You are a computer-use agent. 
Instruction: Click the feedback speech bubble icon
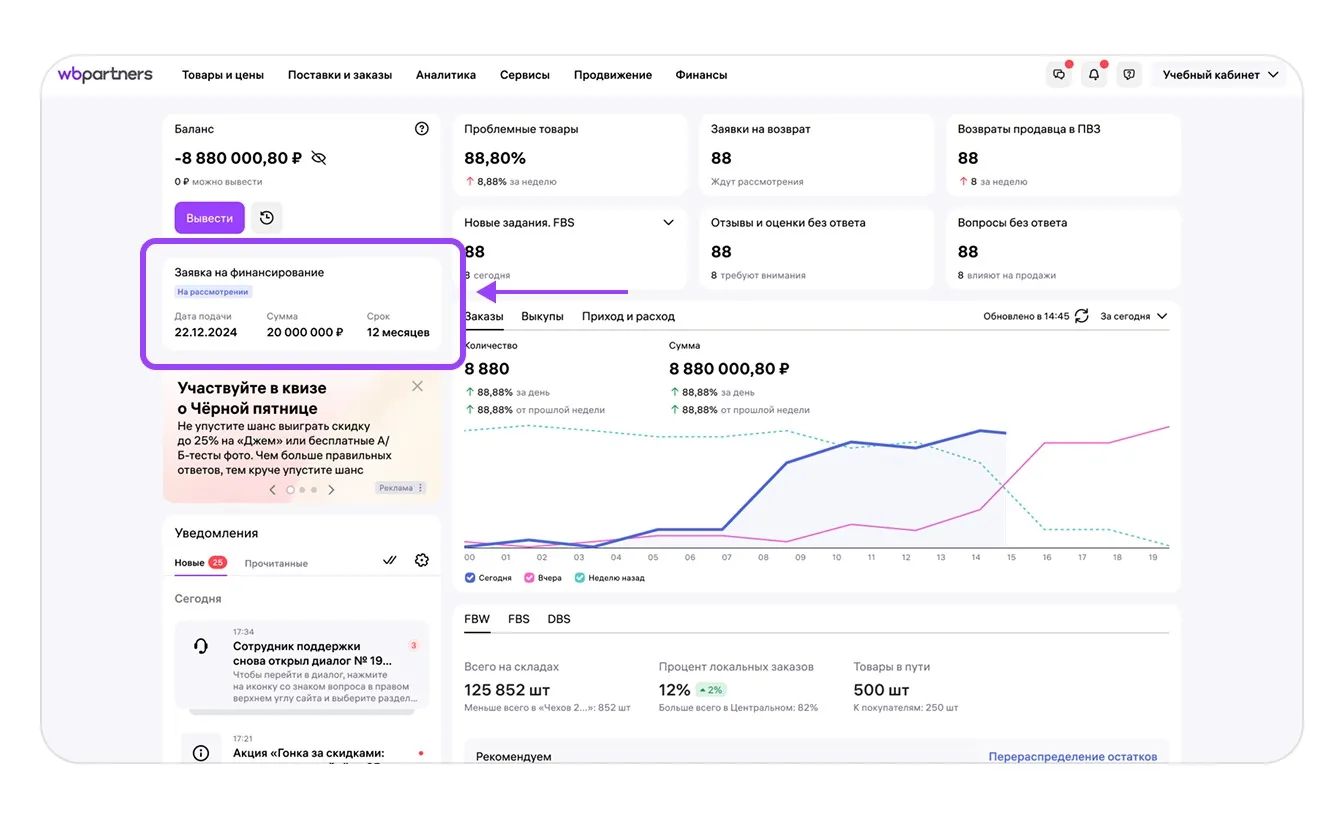[1129, 75]
